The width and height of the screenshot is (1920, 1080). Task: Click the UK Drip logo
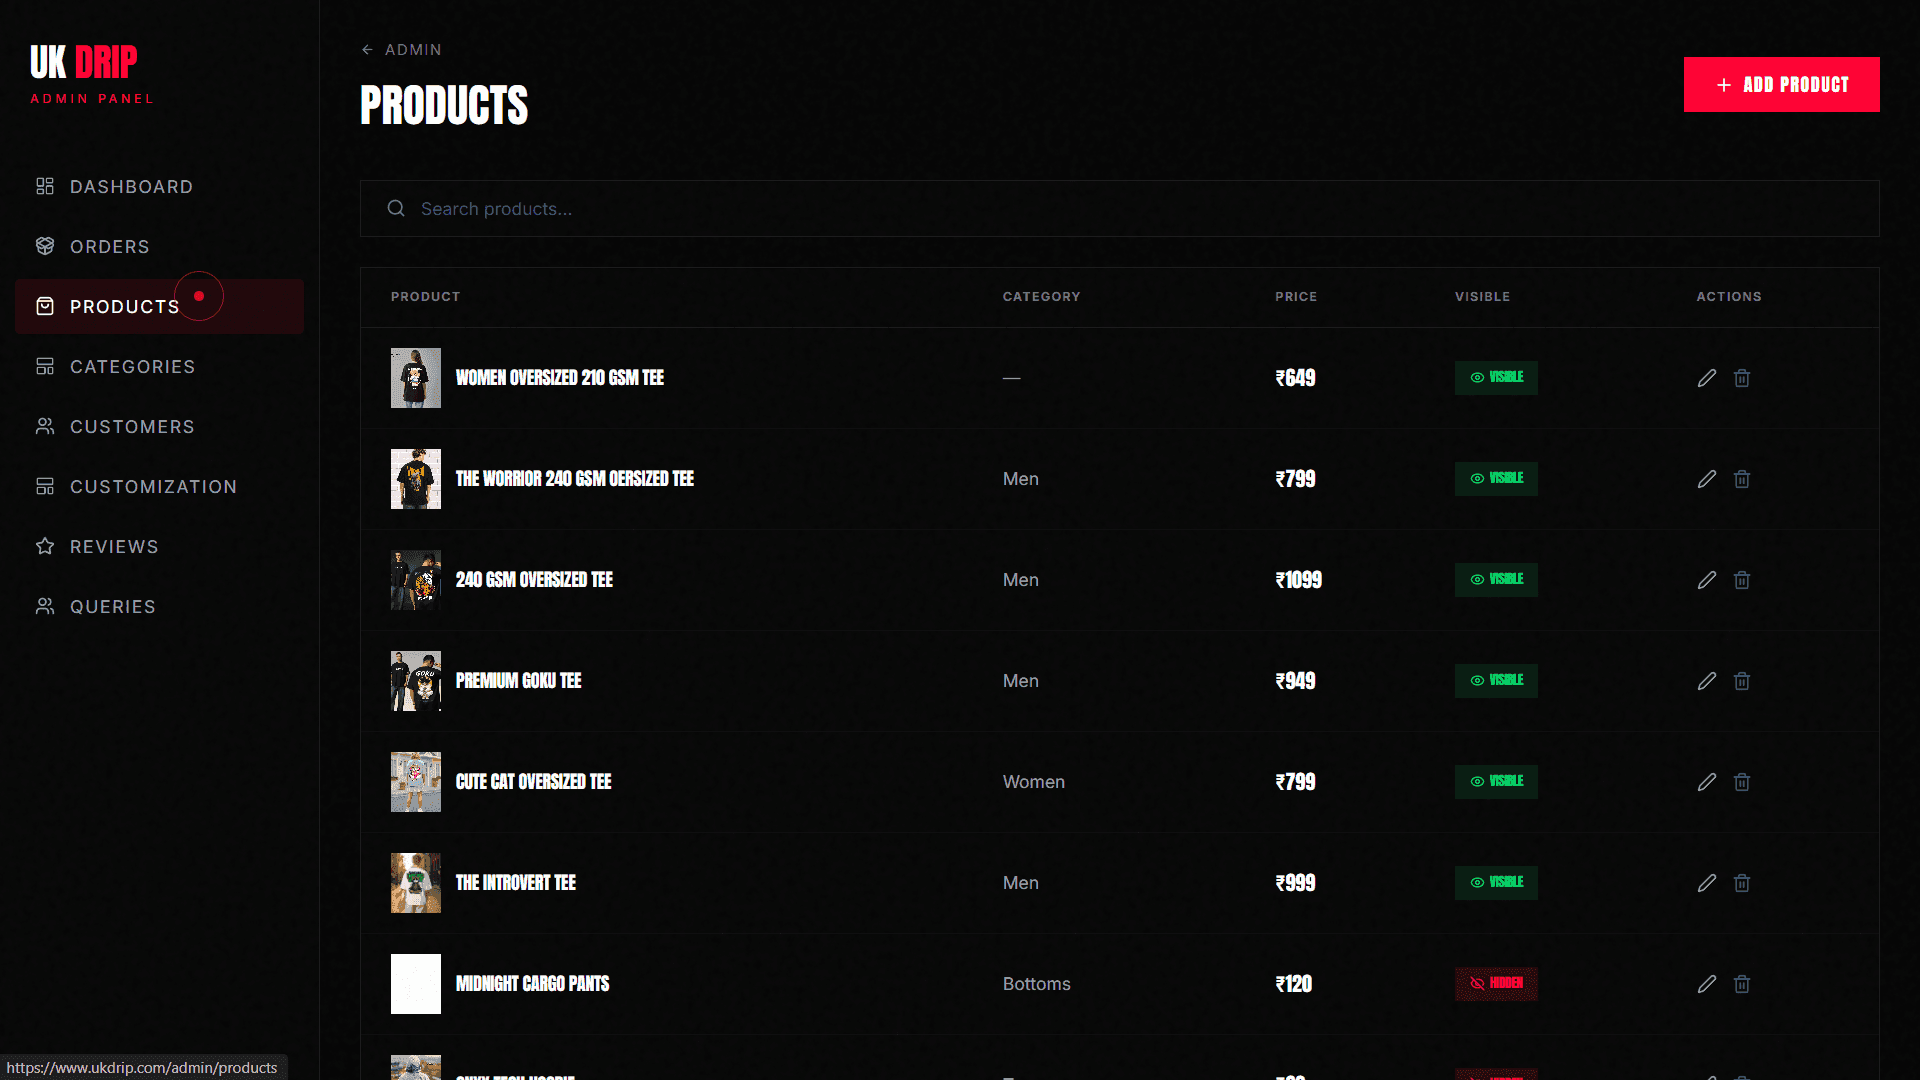pos(84,62)
